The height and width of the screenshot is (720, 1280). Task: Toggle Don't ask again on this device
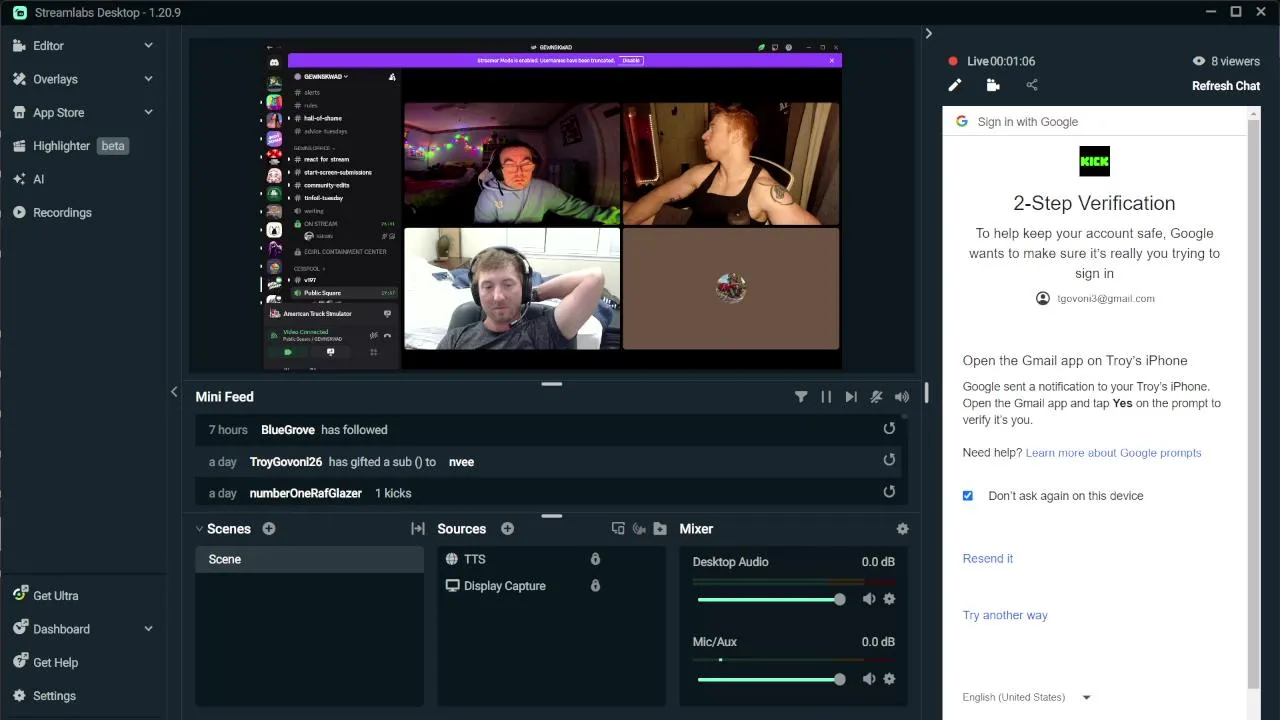967,496
